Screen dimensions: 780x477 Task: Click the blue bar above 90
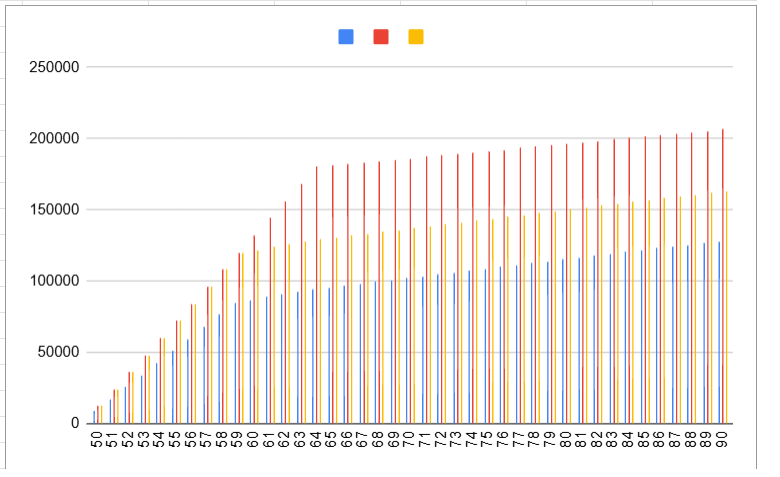coord(719,332)
